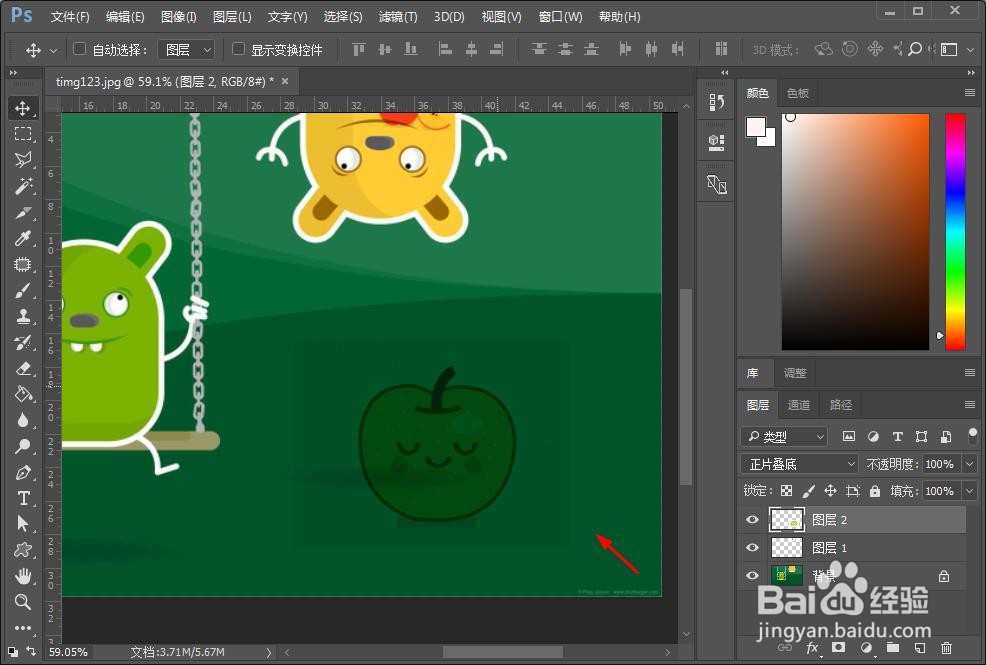Expand the 填充 fill arrow
Image resolution: width=986 pixels, height=665 pixels.
tap(970, 491)
